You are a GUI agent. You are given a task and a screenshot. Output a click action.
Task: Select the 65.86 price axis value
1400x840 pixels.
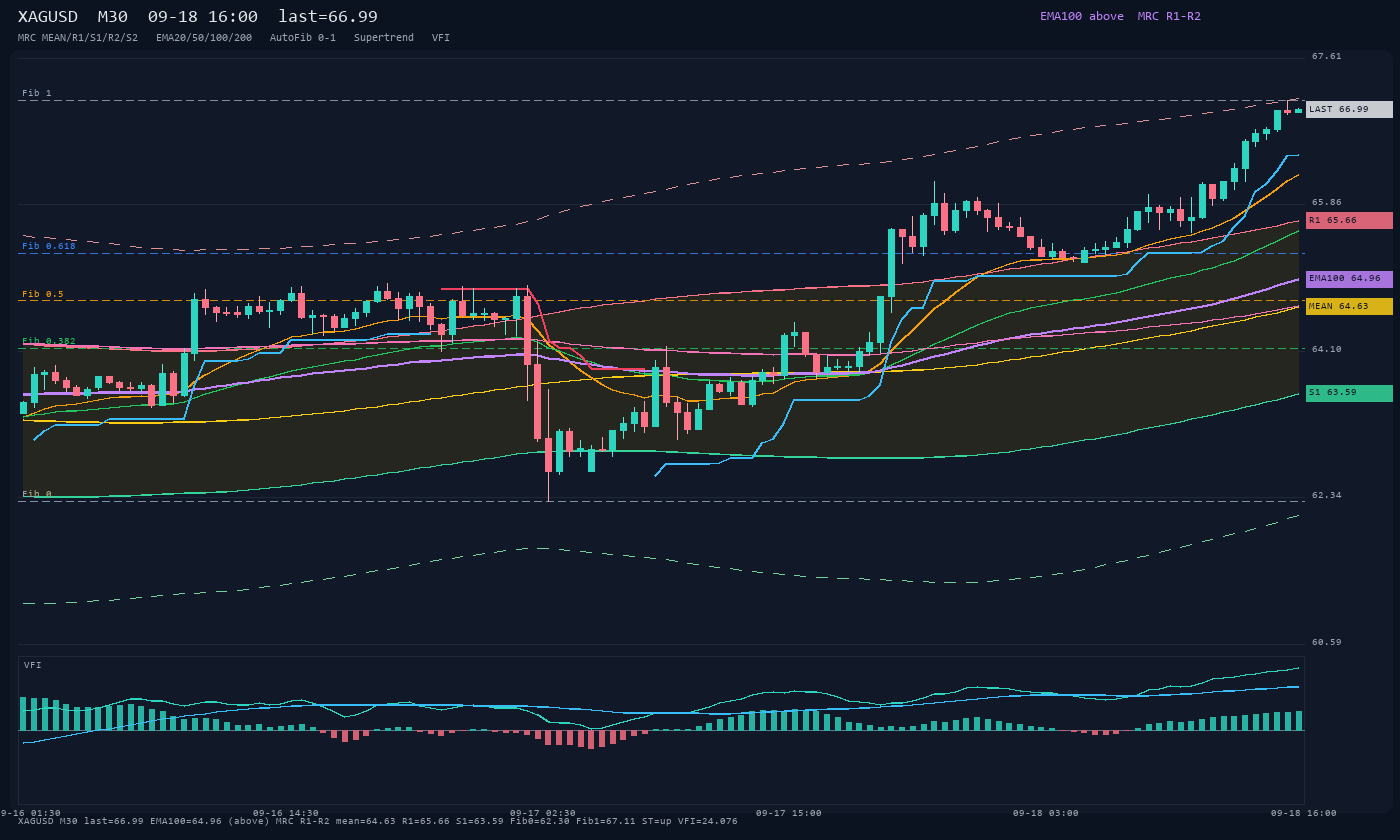1327,202
